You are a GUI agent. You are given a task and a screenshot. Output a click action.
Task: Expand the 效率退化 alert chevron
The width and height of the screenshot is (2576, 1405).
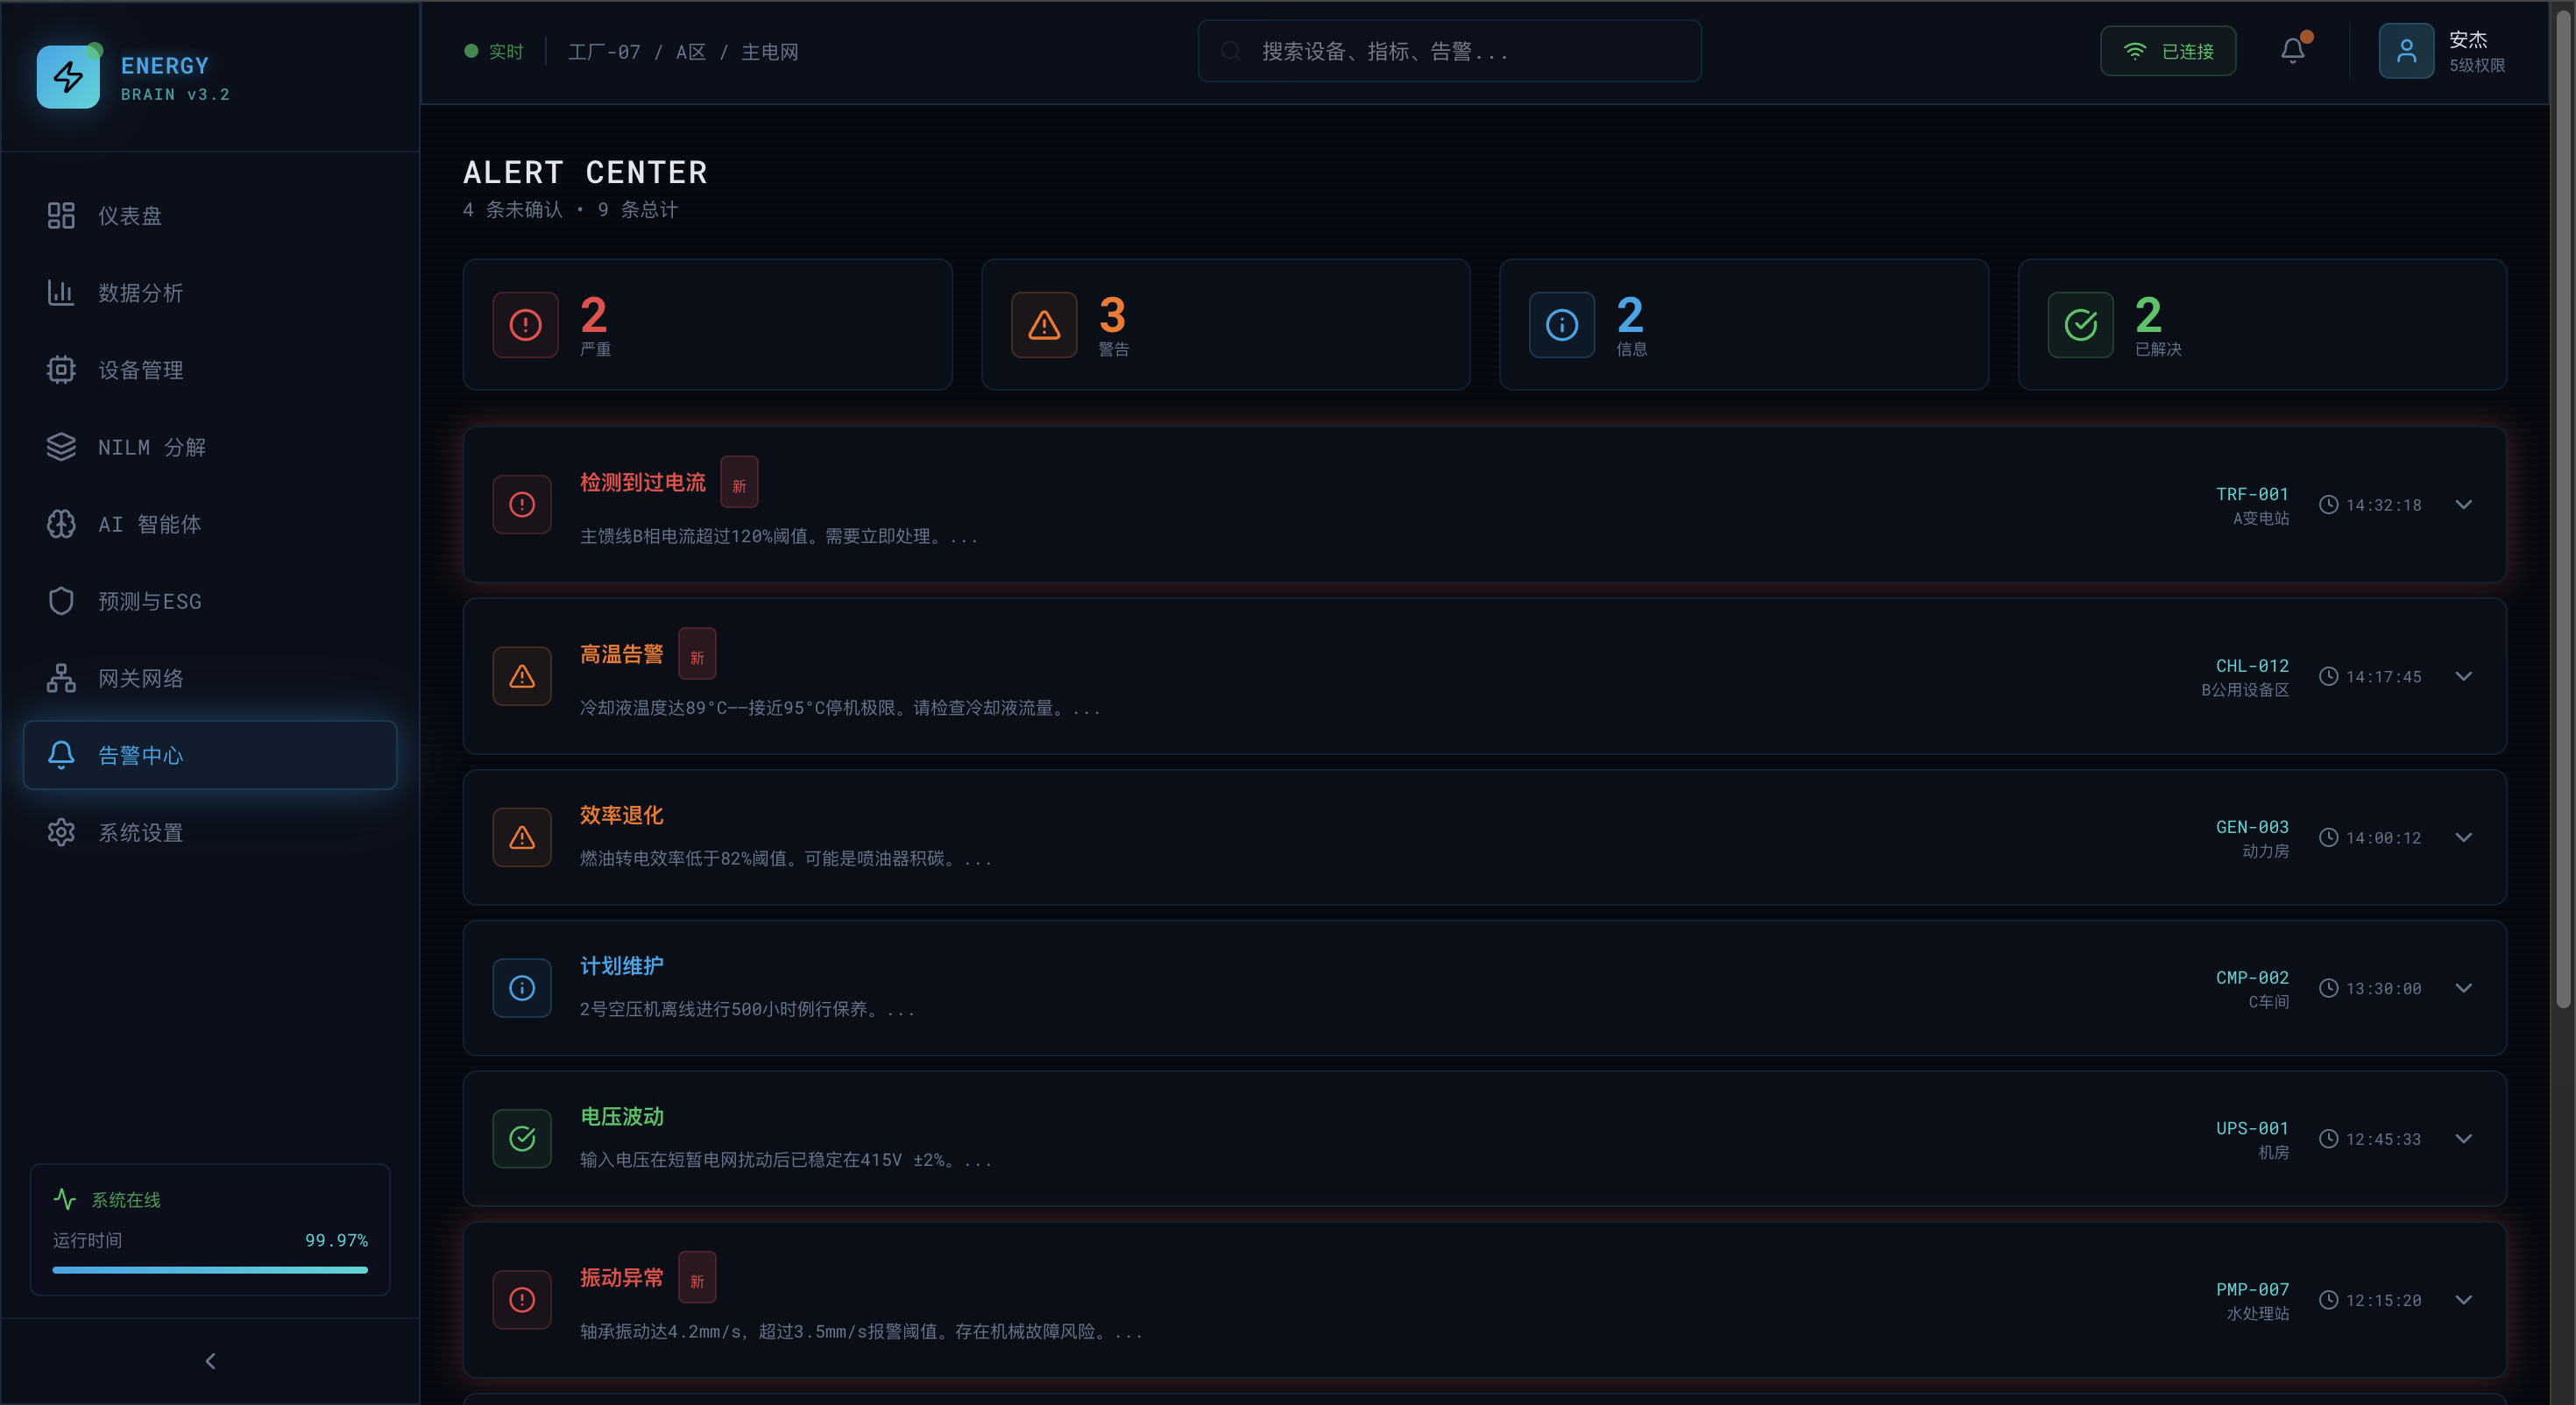click(2463, 838)
